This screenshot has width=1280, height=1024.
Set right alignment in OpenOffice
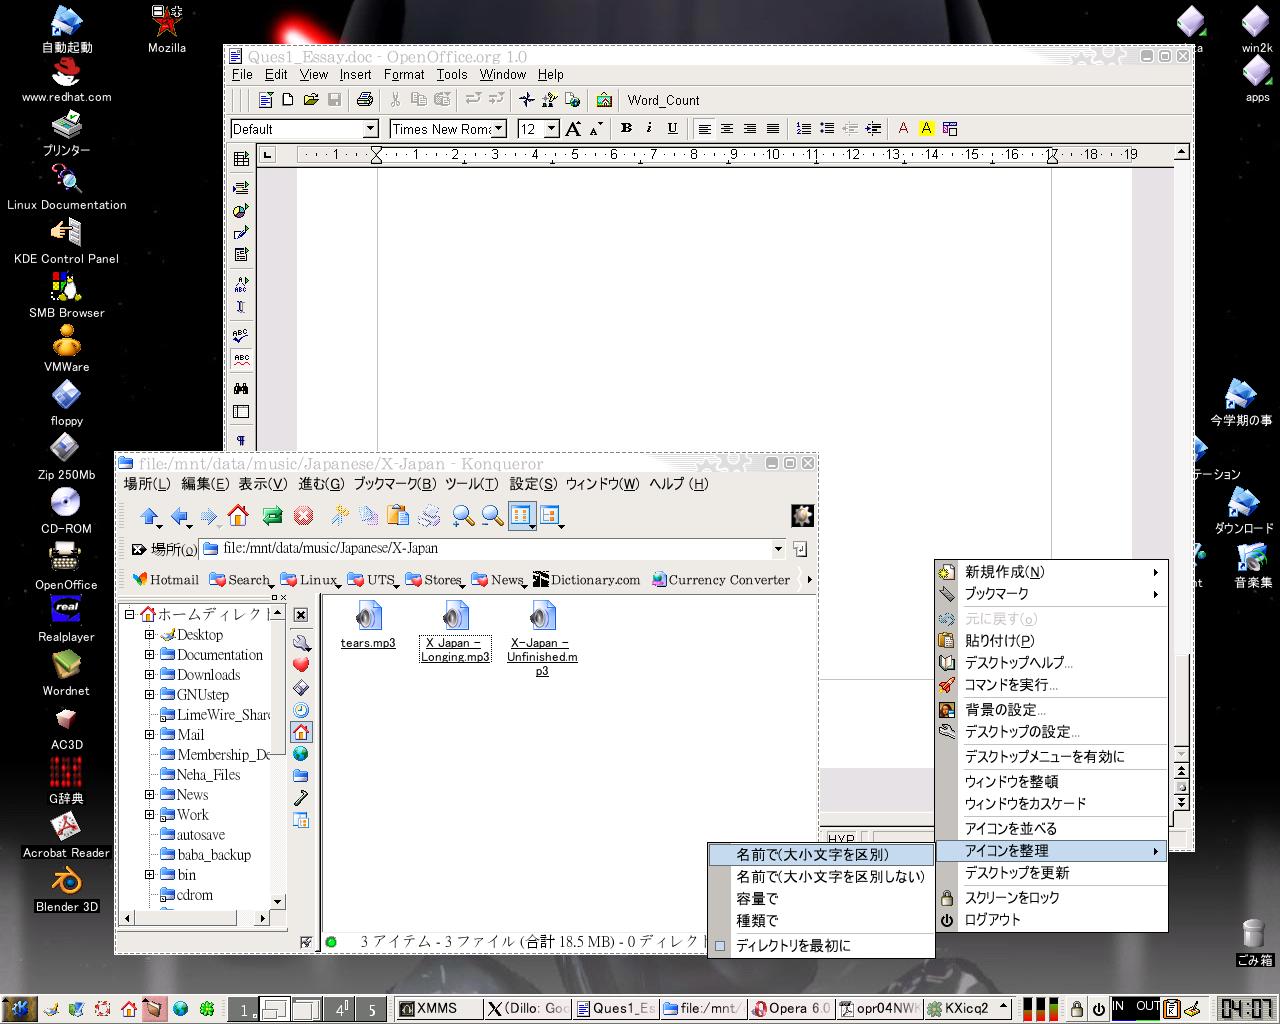tap(750, 128)
